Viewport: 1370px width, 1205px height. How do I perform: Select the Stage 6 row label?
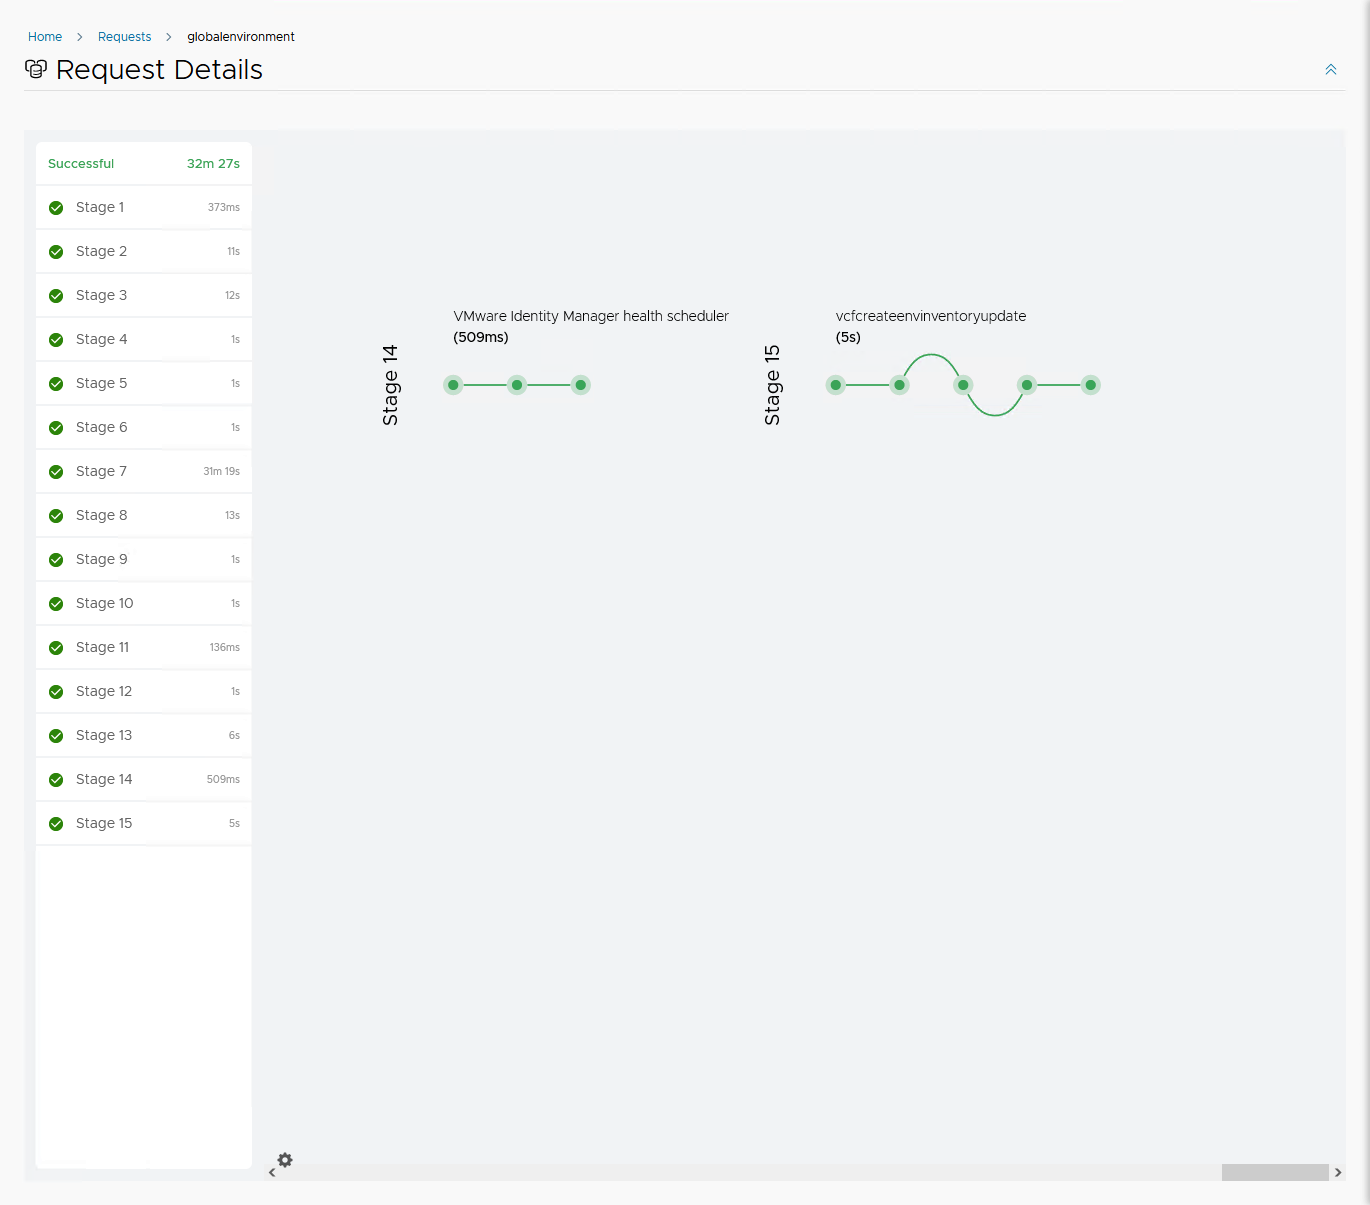point(101,427)
